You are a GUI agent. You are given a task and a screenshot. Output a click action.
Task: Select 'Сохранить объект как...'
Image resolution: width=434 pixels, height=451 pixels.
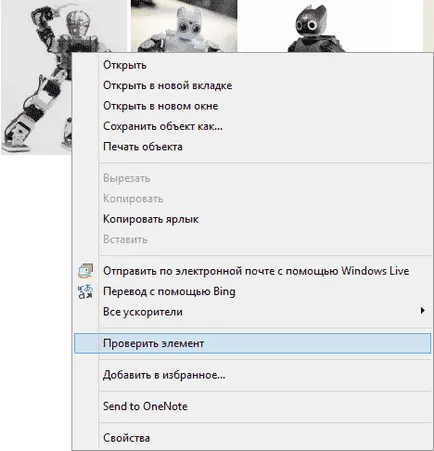[252, 126]
